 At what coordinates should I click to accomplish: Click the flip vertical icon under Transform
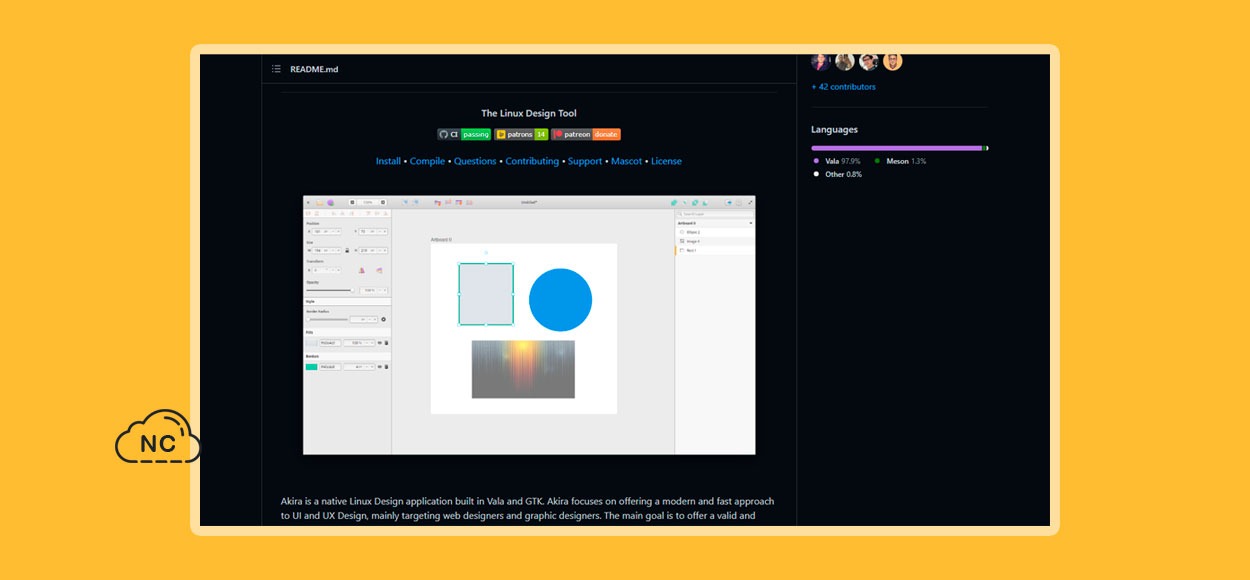click(x=379, y=270)
